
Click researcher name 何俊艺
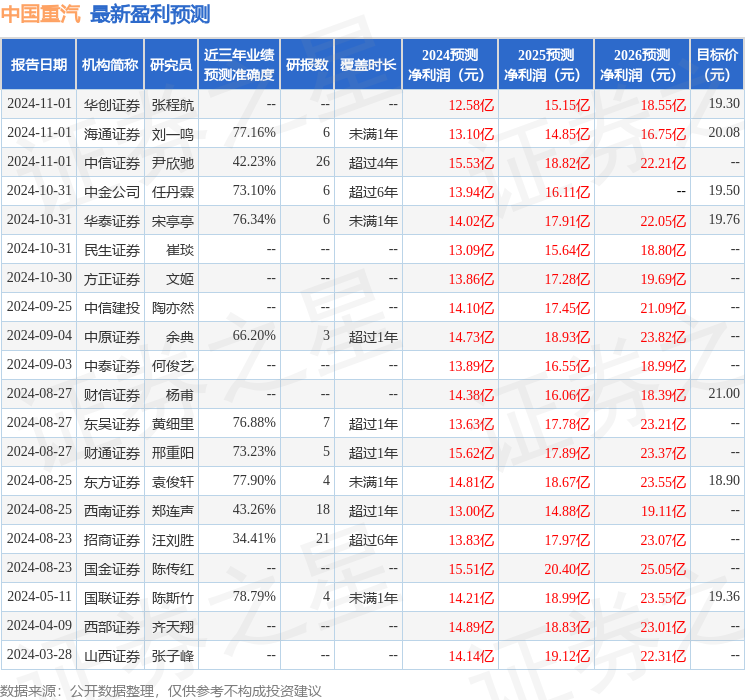(173, 366)
